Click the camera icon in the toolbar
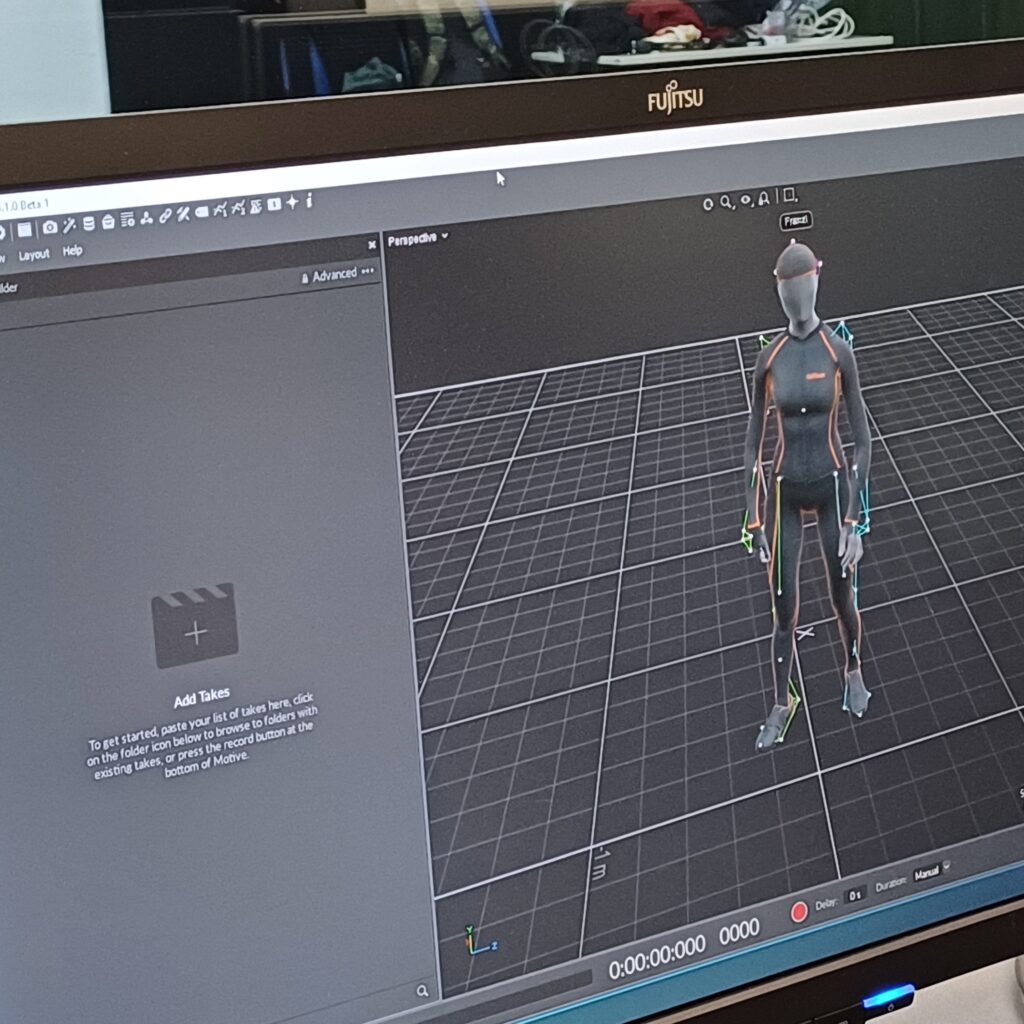Image resolution: width=1024 pixels, height=1024 pixels. (50, 227)
